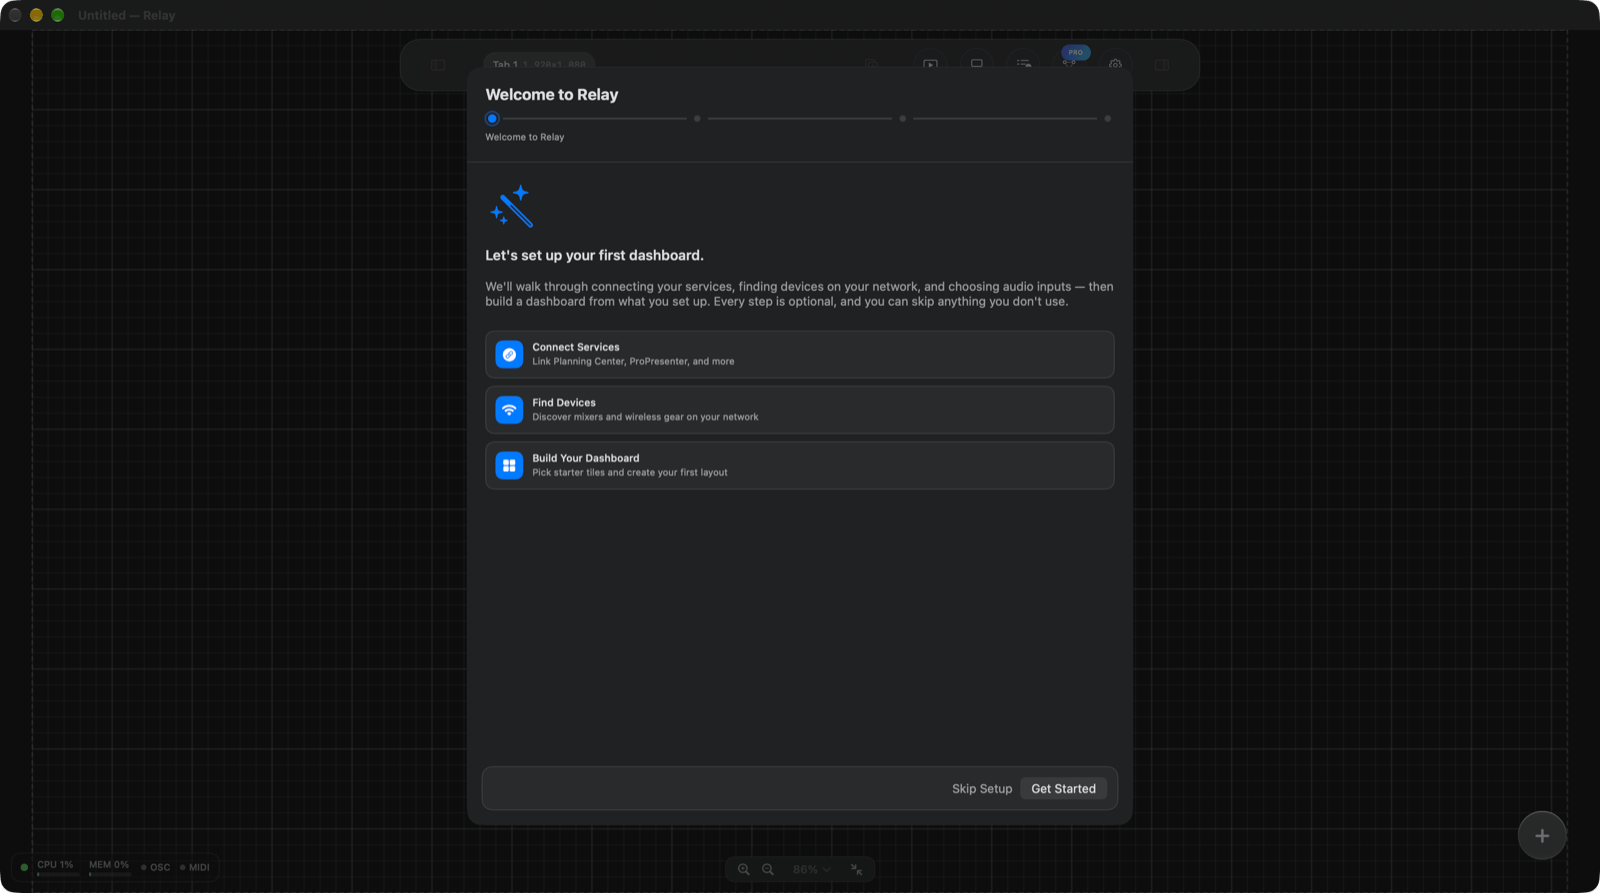Screen dimensions: 1600x893
Task: Click the Build Your Dashboard grid icon
Action: [509, 465]
